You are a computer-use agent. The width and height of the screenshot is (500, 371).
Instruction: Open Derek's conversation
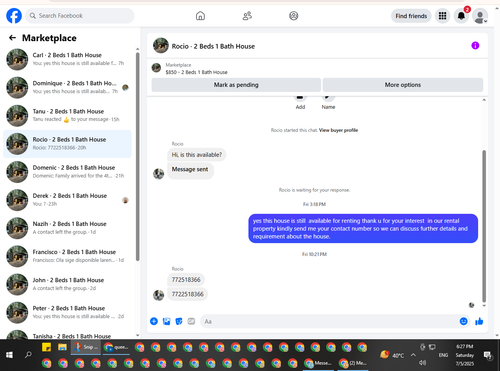[x=67, y=200]
